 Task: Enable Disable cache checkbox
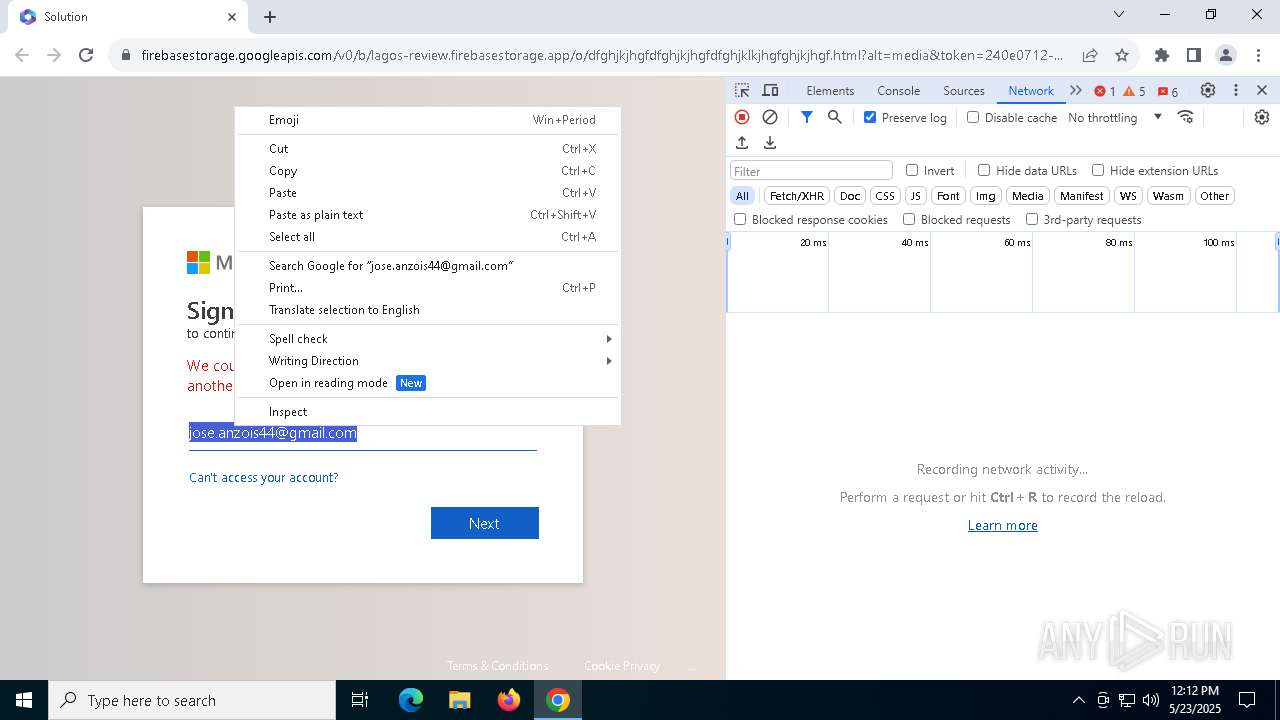coord(973,117)
